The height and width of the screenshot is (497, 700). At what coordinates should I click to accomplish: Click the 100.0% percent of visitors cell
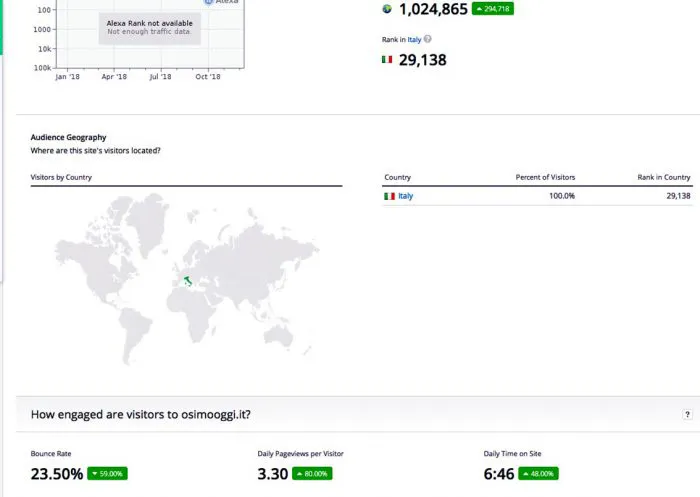(x=562, y=196)
